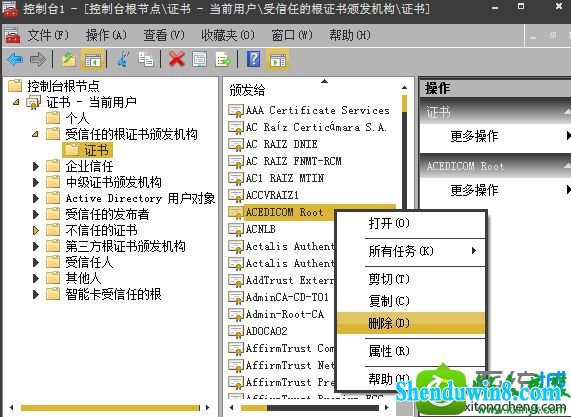
Task: Toggle the Show/Hide Console Tree icon
Action: pyautogui.click(x=93, y=59)
